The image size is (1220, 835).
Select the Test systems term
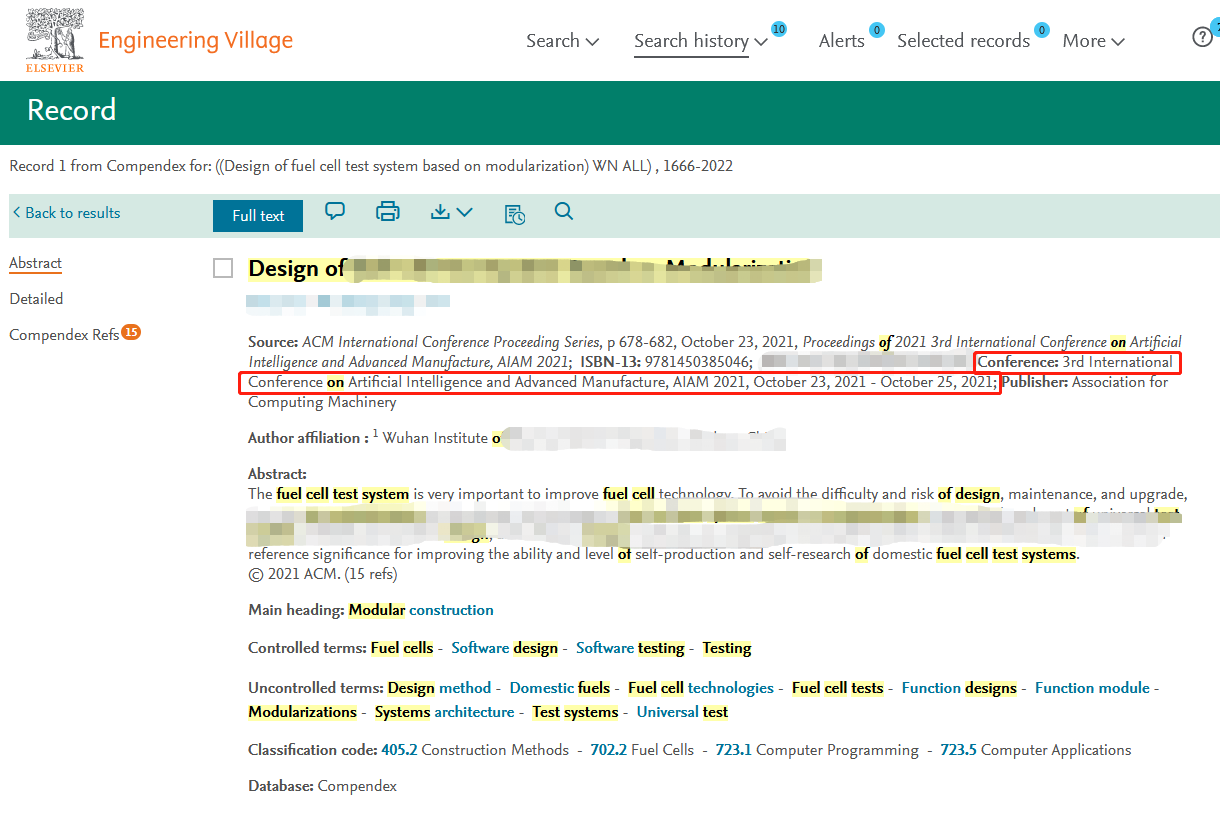(x=575, y=712)
